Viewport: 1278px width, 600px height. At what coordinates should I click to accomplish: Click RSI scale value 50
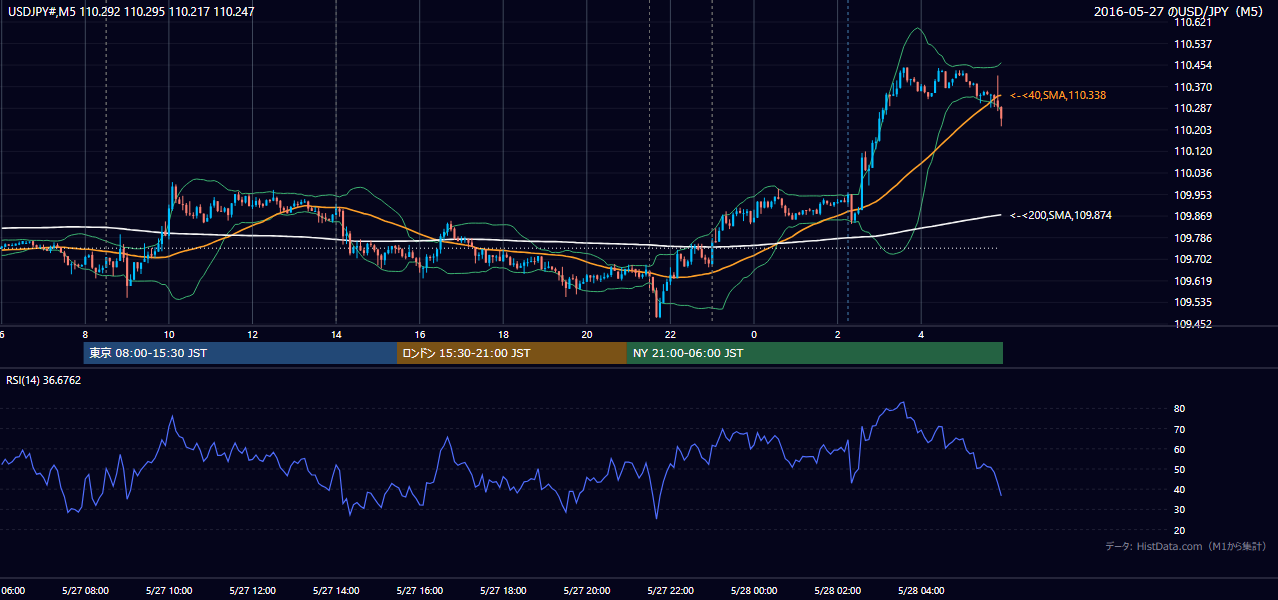pyautogui.click(x=1180, y=469)
